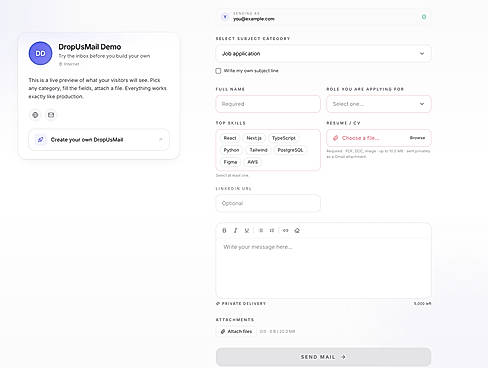488x368 pixels.
Task: Open the globe website icon
Action: tap(35, 115)
